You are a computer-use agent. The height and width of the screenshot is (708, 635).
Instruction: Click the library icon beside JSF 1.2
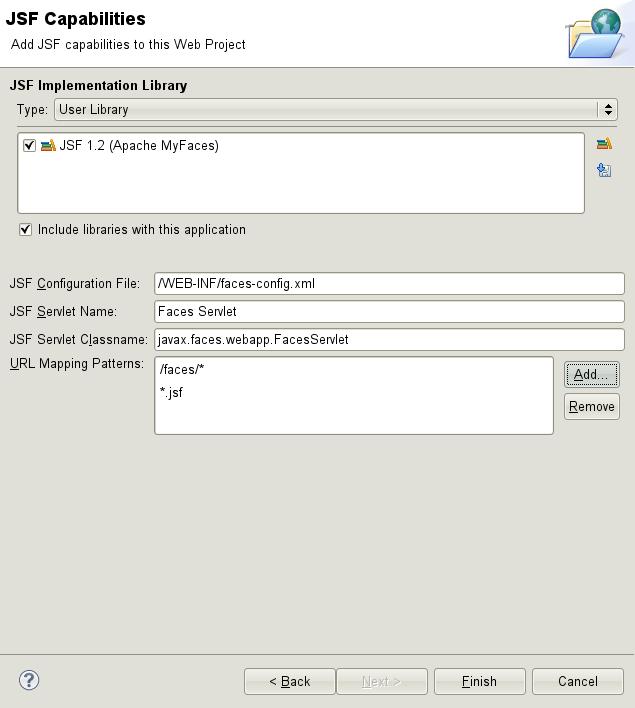(48, 146)
